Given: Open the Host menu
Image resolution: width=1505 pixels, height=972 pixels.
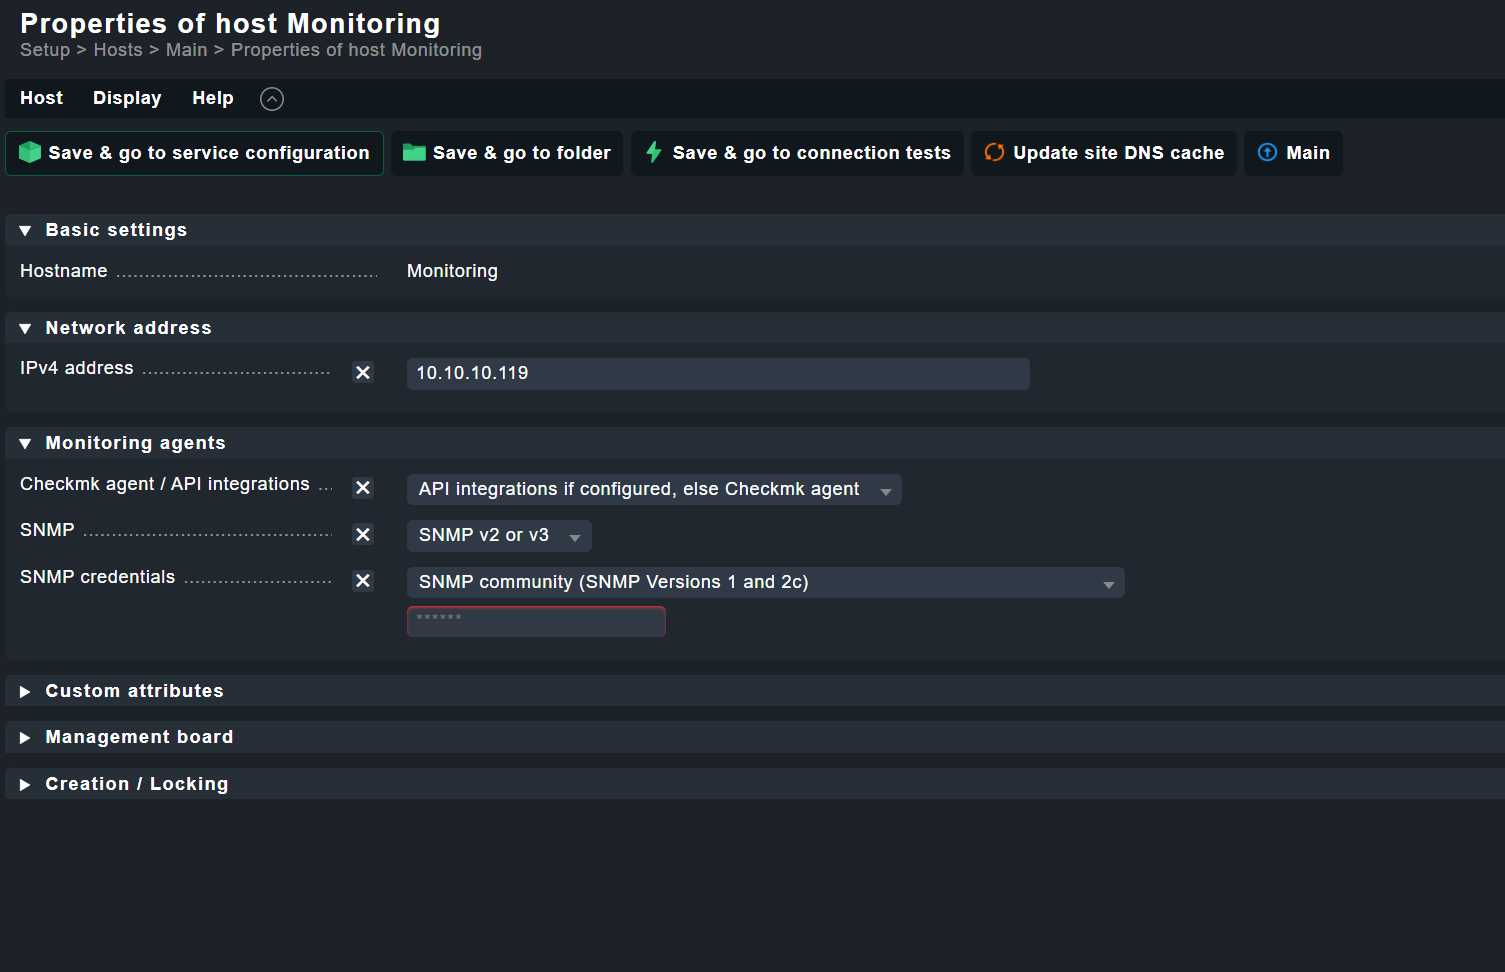Looking at the screenshot, I should click(x=41, y=98).
